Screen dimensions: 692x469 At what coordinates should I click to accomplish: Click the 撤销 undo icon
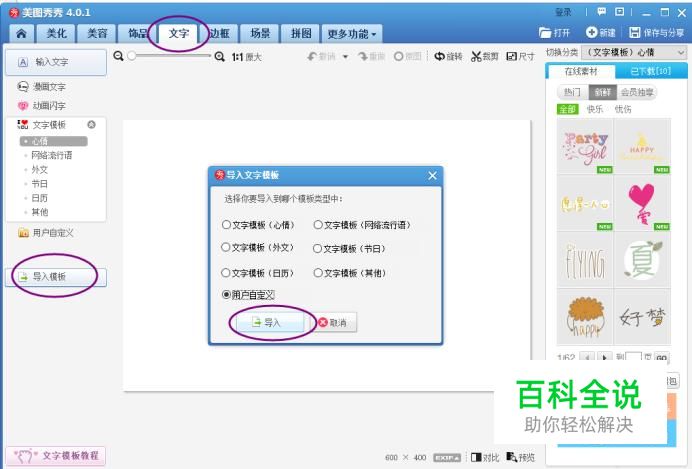click(x=312, y=56)
